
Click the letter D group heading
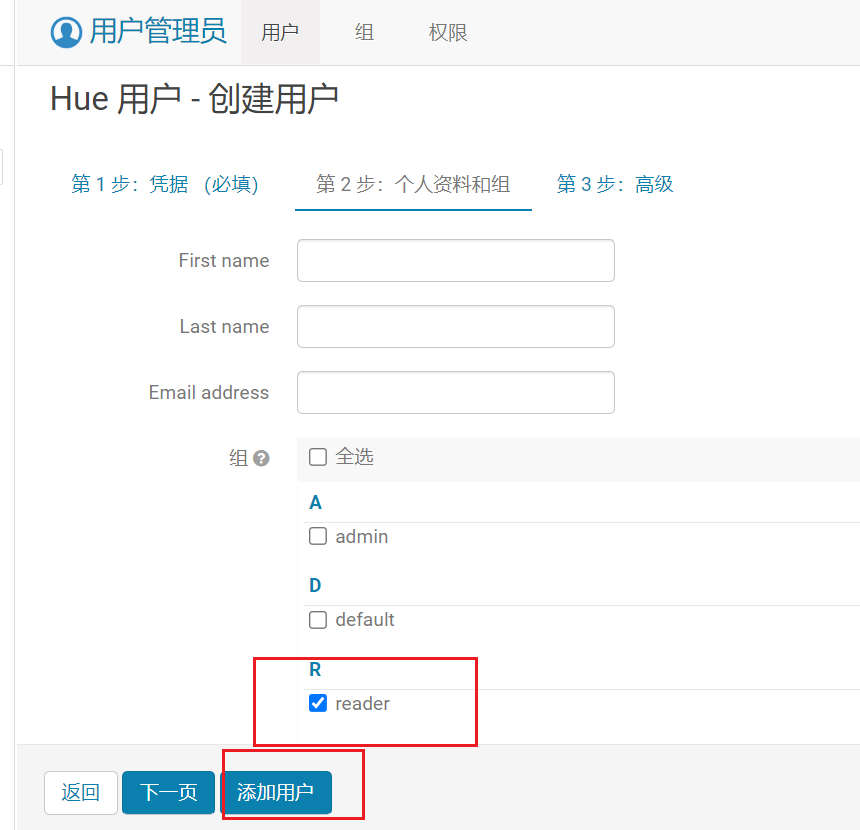[315, 586]
